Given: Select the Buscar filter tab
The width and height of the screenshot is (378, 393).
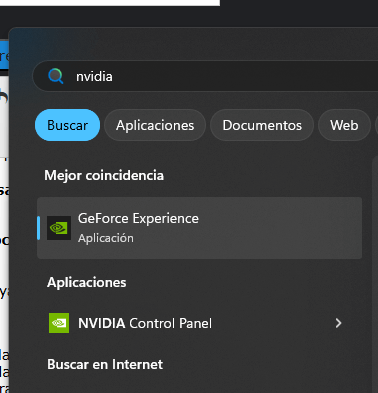Looking at the screenshot, I should [67, 125].
